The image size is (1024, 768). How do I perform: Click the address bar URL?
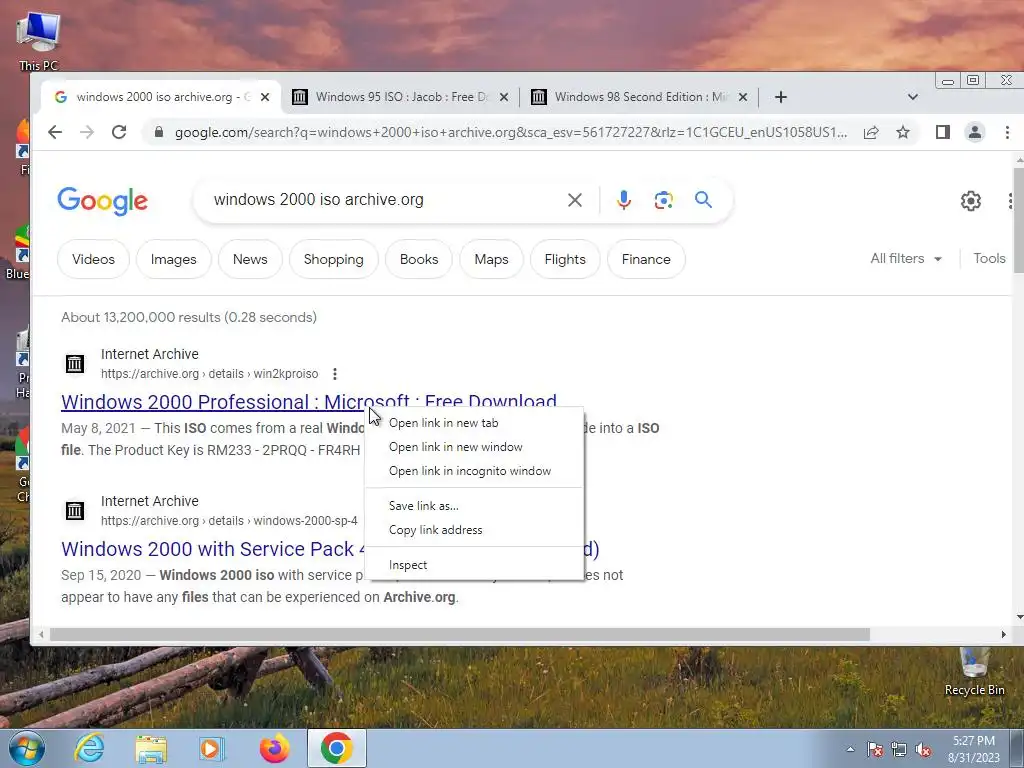(x=511, y=133)
